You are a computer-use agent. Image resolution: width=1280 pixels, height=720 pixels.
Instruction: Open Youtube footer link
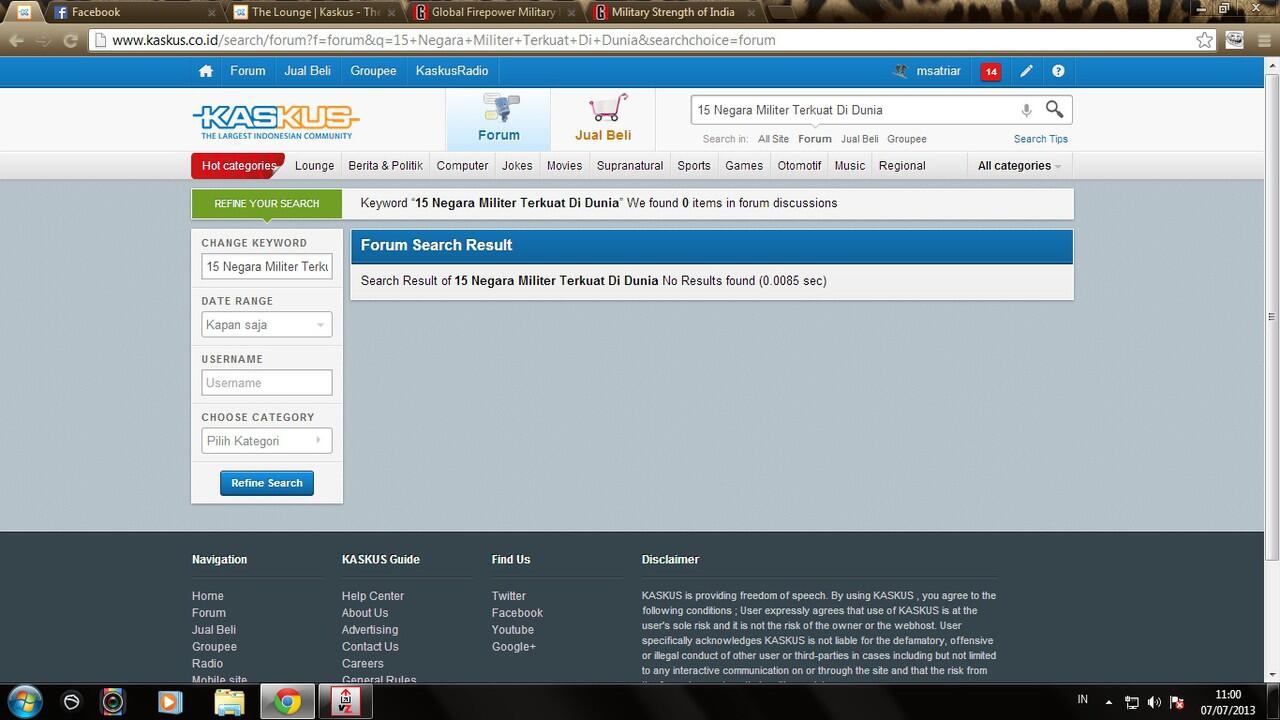(513, 630)
